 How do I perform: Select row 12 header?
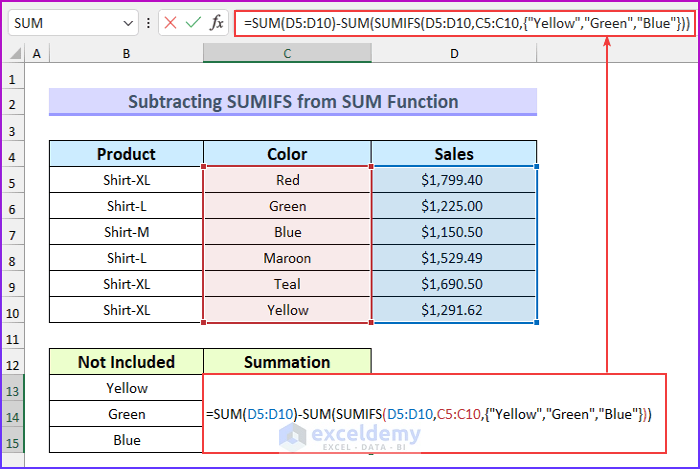tap(13, 362)
